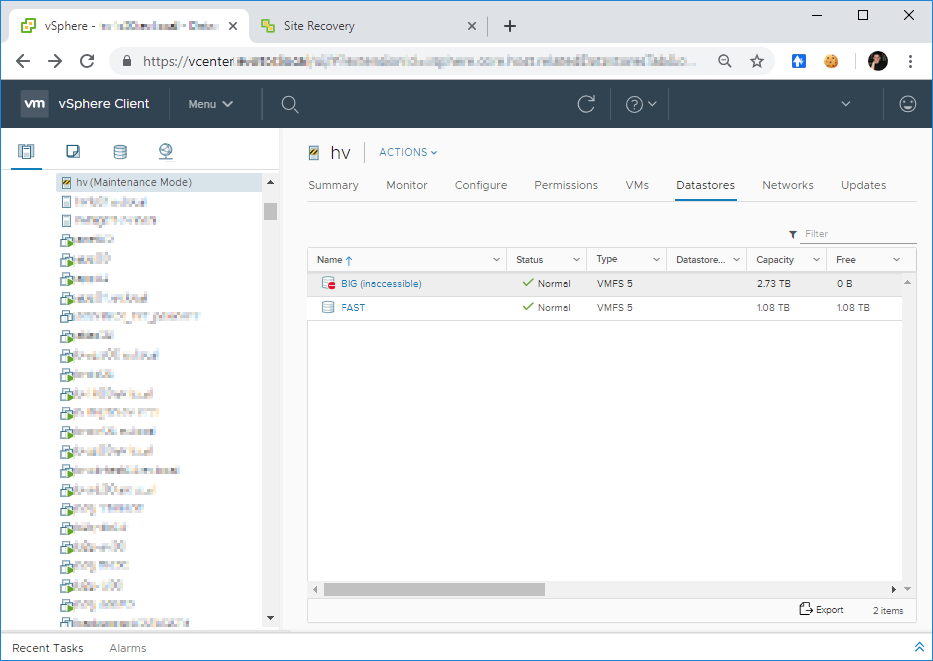The width and height of the screenshot is (933, 661).
Task: Switch to the Summary tab
Action: (333, 185)
